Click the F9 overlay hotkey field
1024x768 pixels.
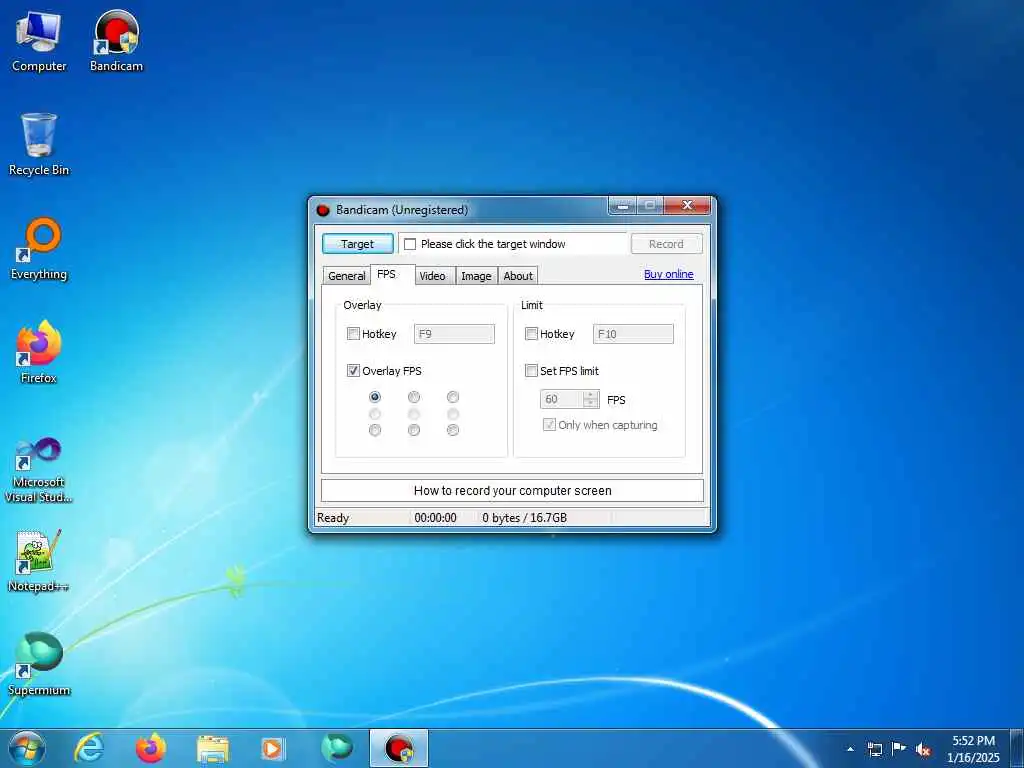click(455, 334)
